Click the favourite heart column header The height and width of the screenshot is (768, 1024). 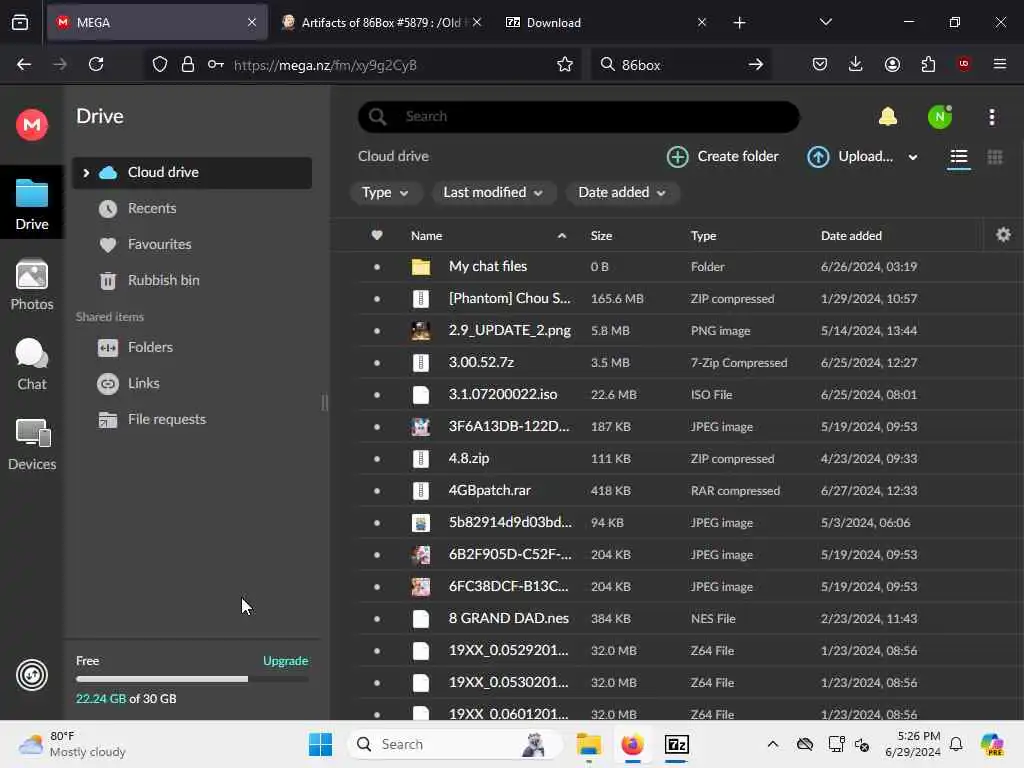coord(377,235)
